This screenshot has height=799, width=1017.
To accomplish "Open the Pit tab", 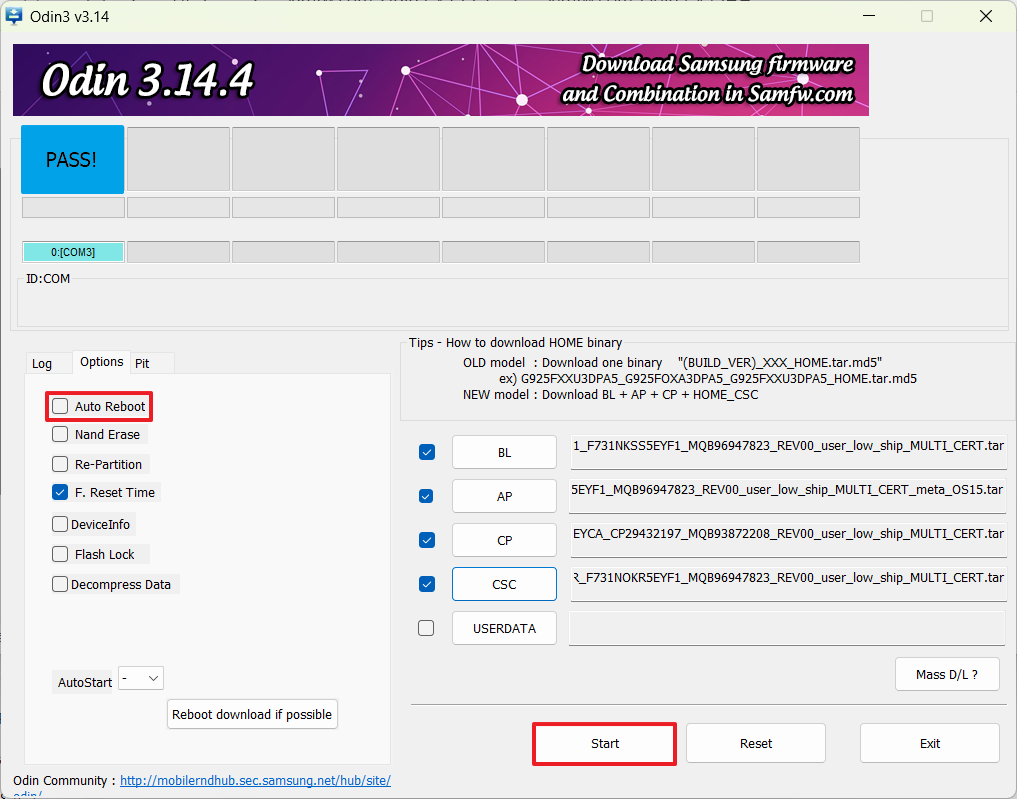I will (142, 364).
